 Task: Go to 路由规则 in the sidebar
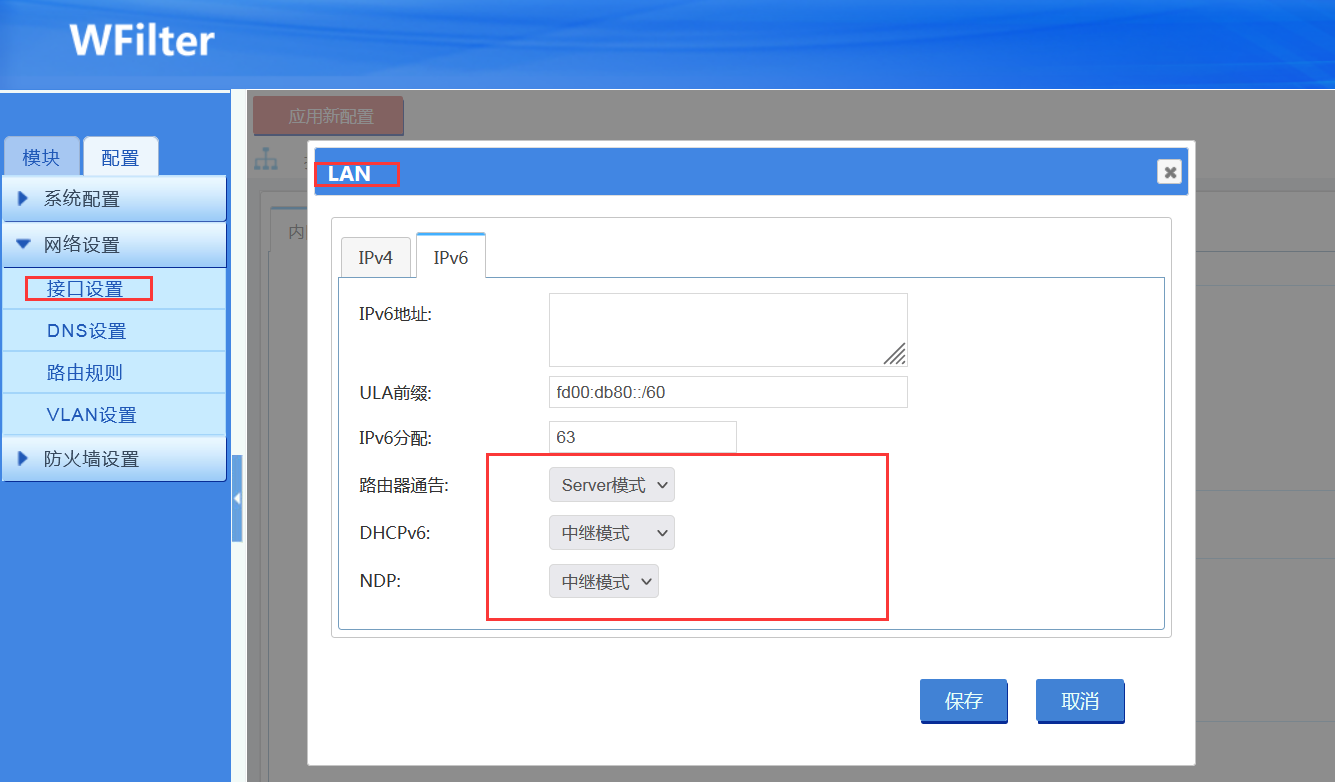click(x=85, y=373)
